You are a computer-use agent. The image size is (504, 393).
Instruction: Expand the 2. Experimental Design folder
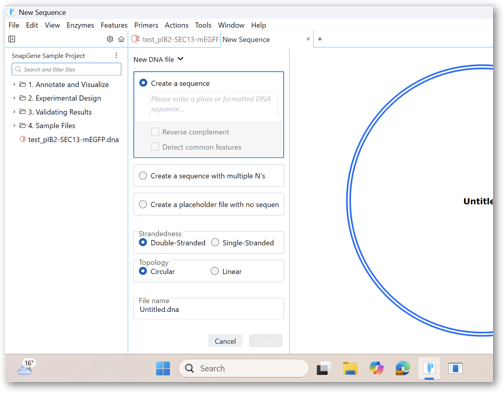(14, 98)
